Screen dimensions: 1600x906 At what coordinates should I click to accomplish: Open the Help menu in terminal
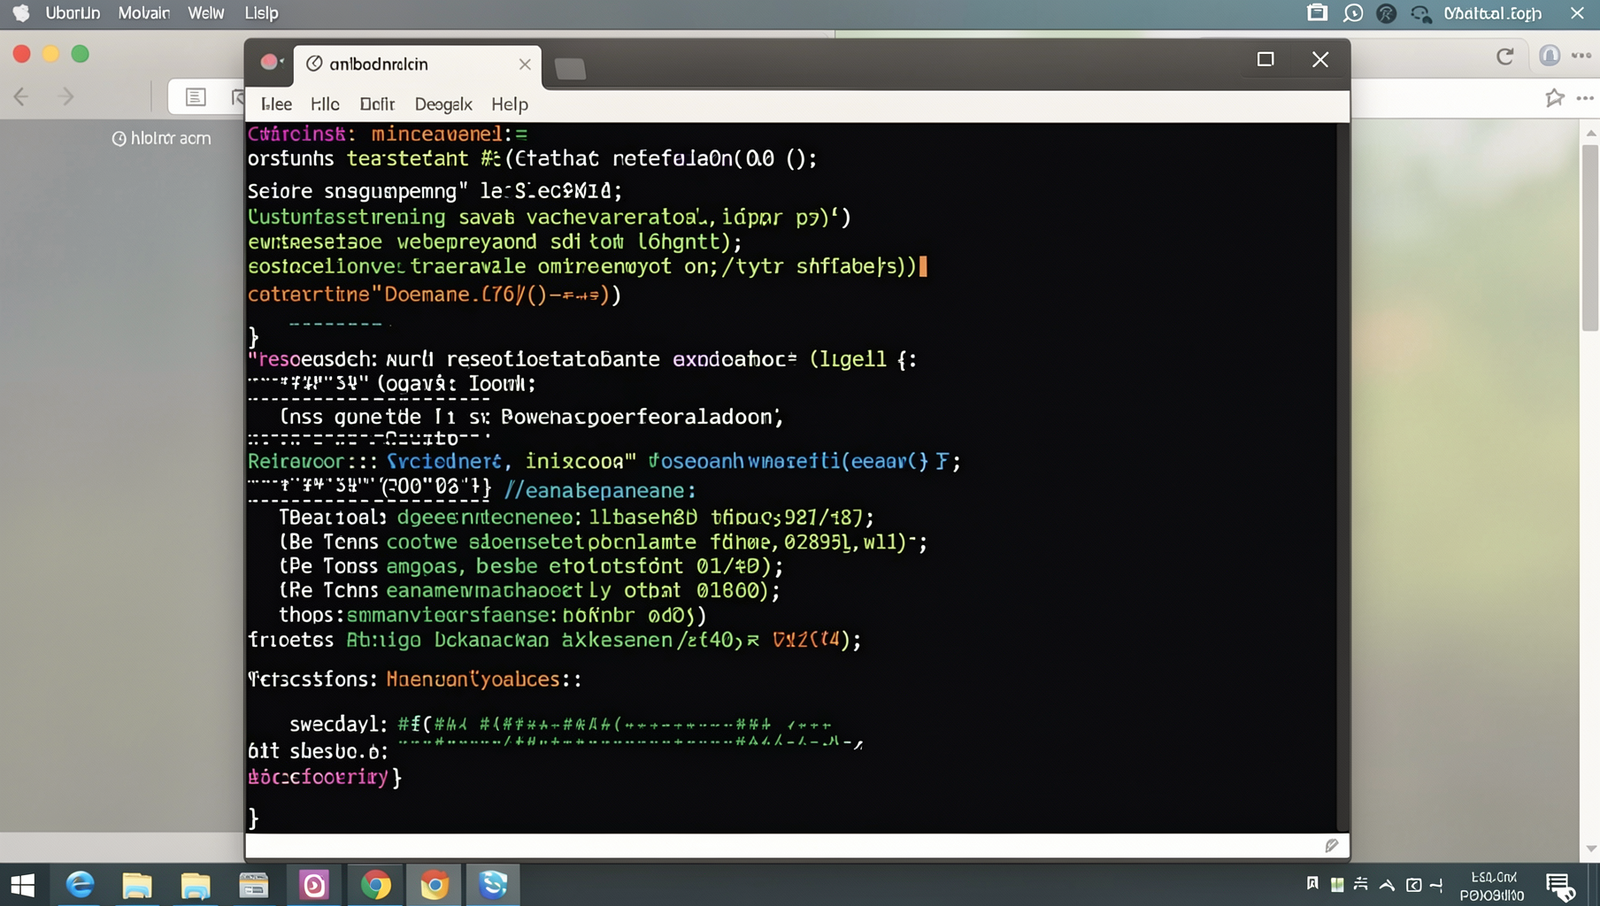(x=509, y=104)
